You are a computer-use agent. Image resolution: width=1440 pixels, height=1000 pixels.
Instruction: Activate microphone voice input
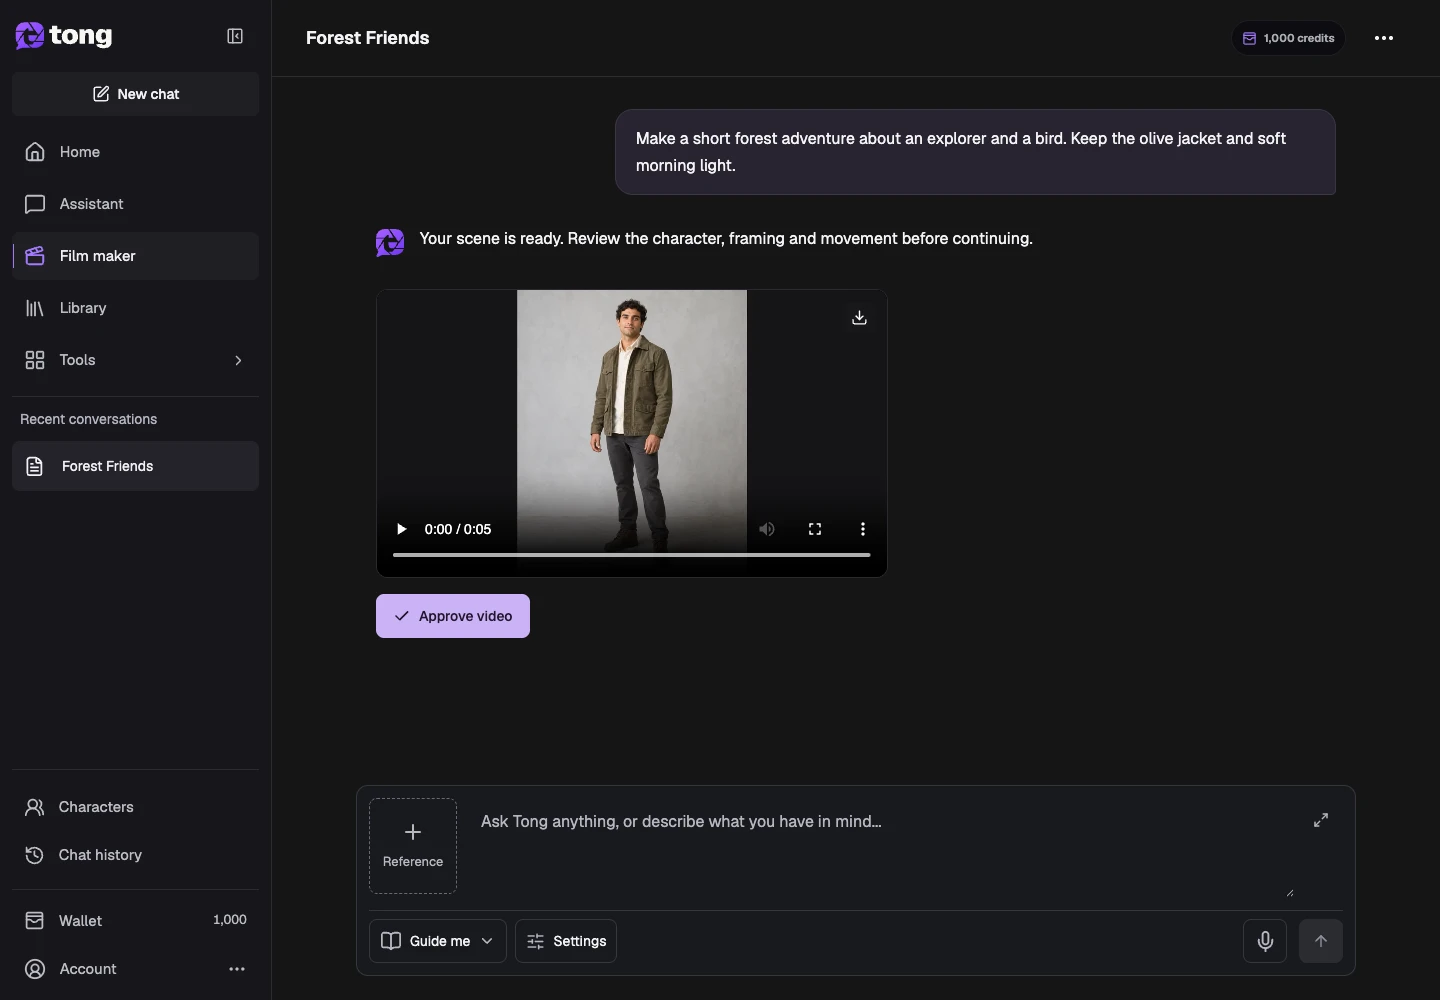coord(1265,941)
